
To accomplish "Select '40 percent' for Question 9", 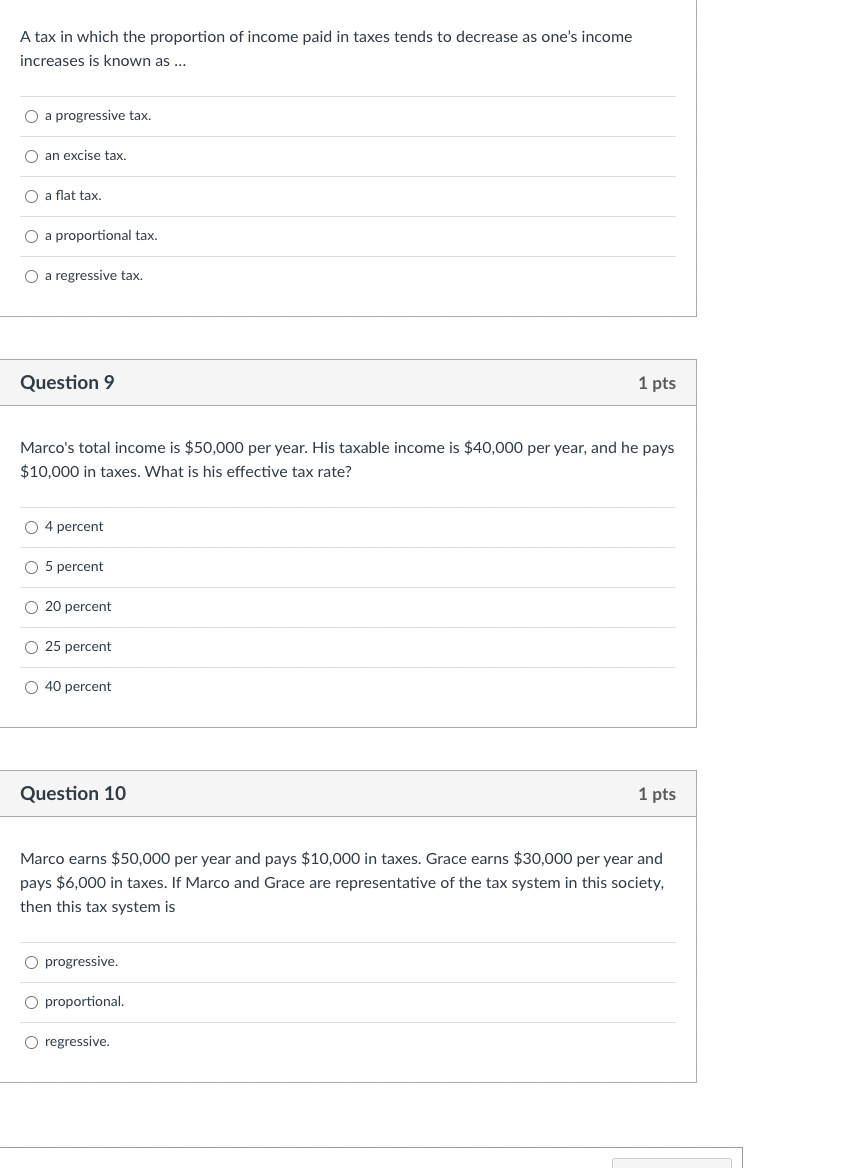I will coord(31,687).
